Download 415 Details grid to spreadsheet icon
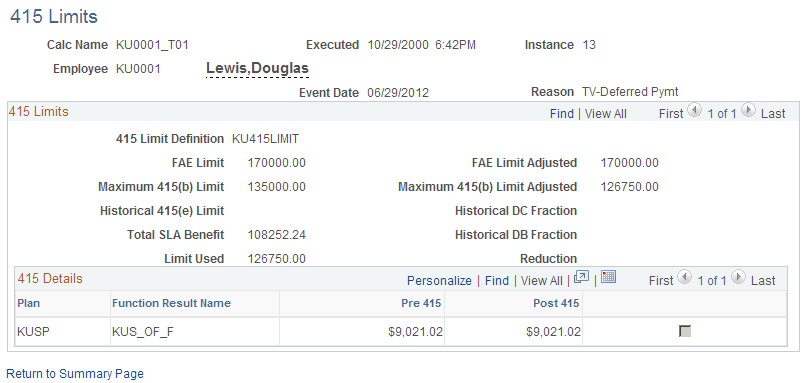 [608, 277]
